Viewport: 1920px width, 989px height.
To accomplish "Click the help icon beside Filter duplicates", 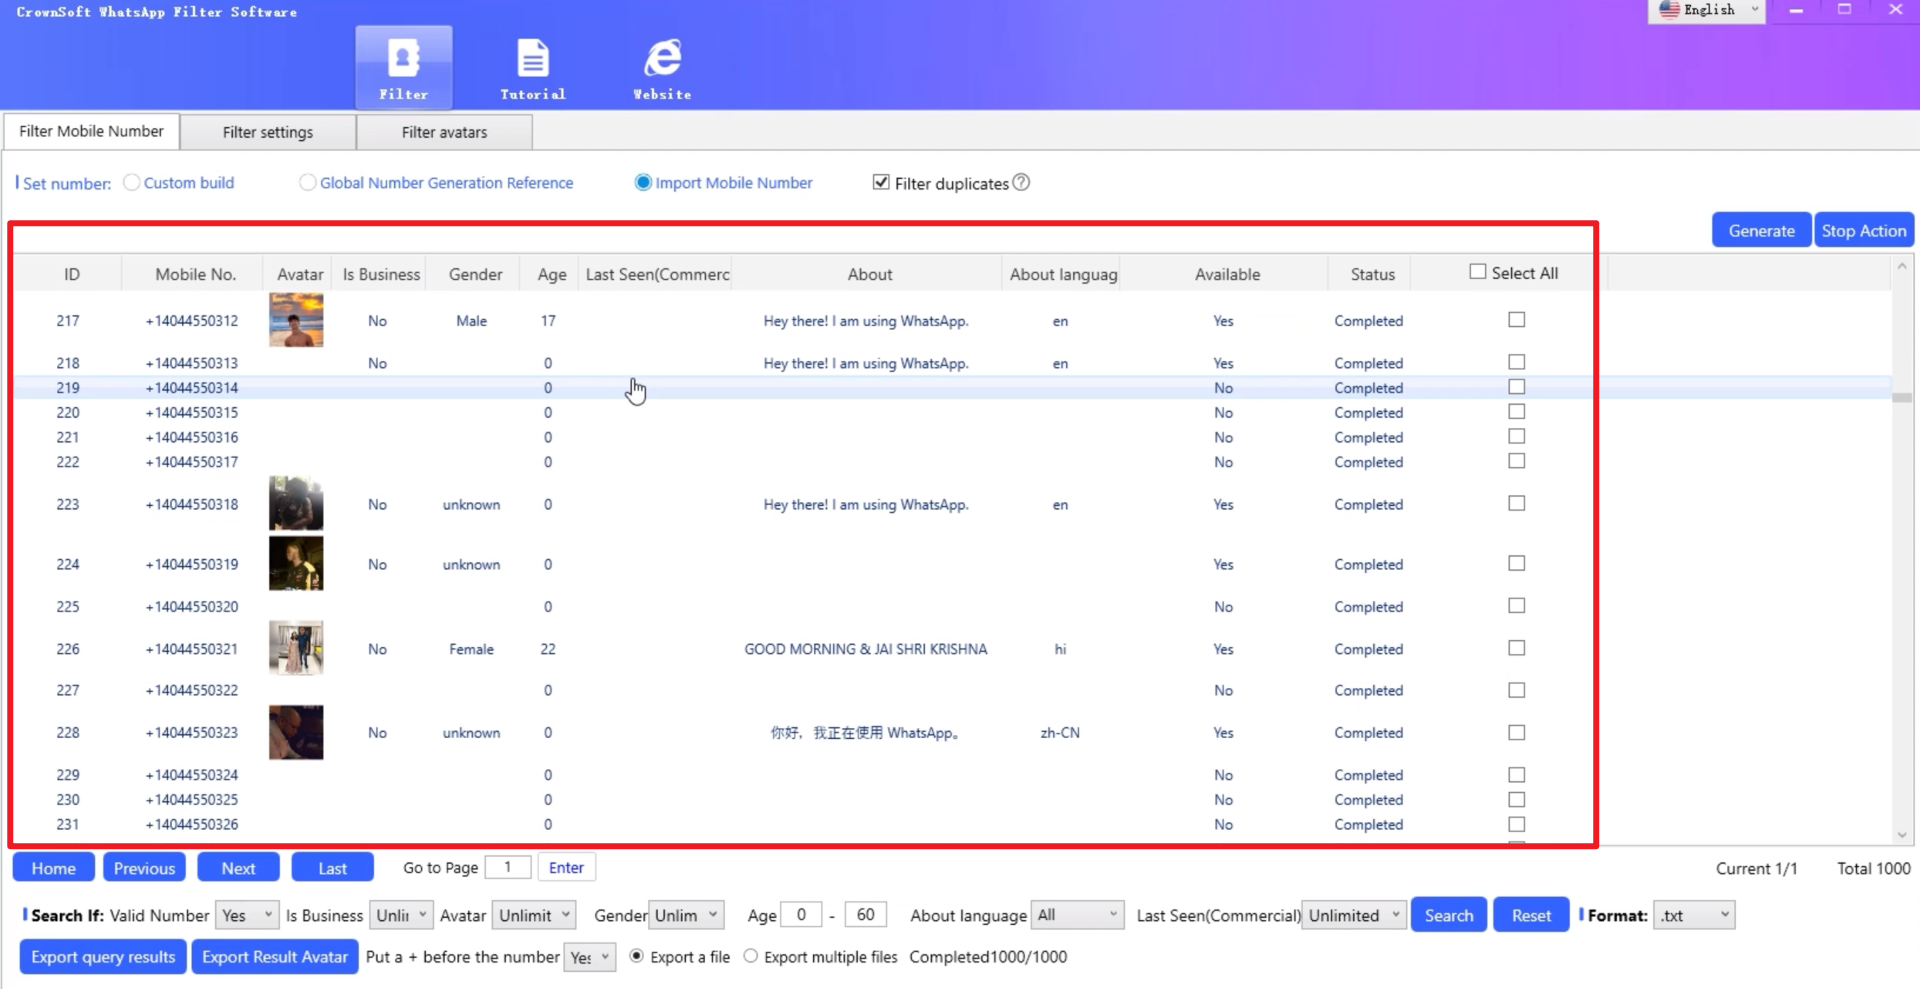I will pyautogui.click(x=1021, y=182).
